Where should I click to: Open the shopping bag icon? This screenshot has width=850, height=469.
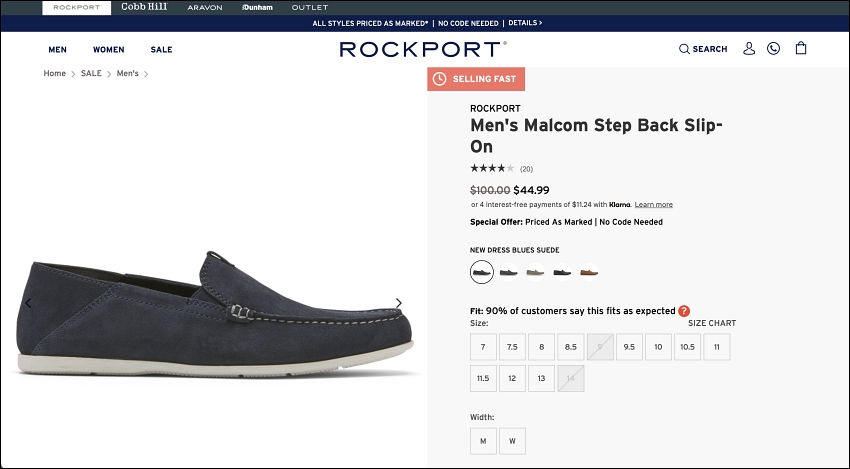coord(801,48)
